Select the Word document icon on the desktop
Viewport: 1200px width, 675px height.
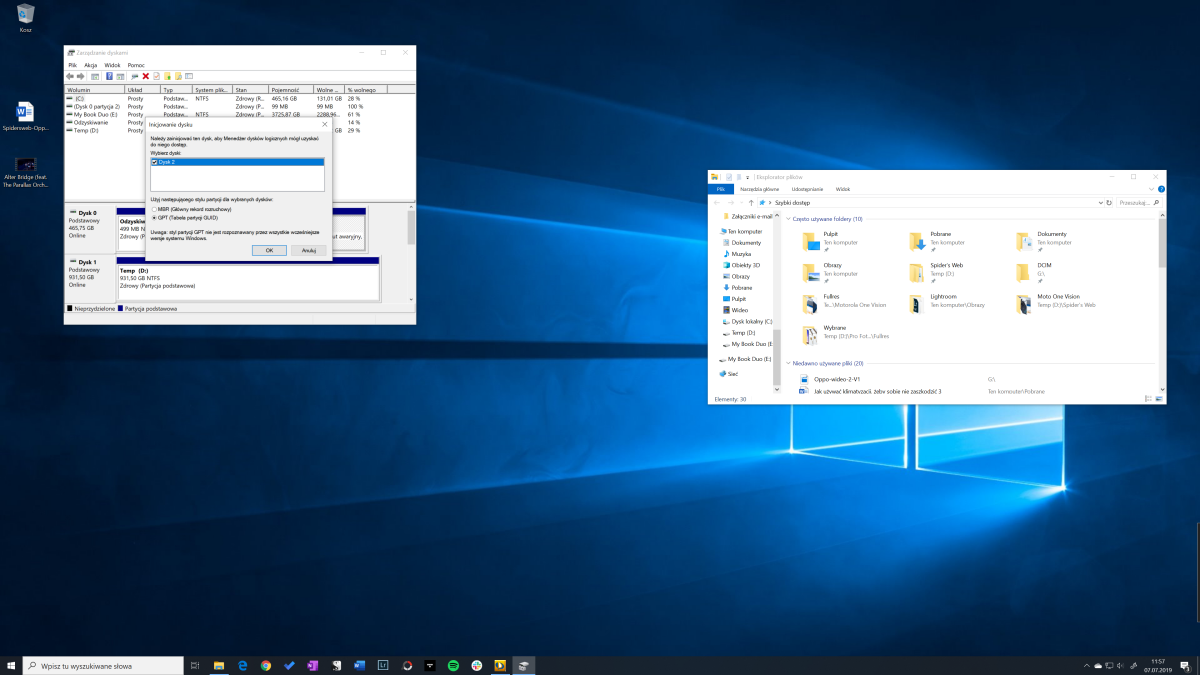pos(26,116)
